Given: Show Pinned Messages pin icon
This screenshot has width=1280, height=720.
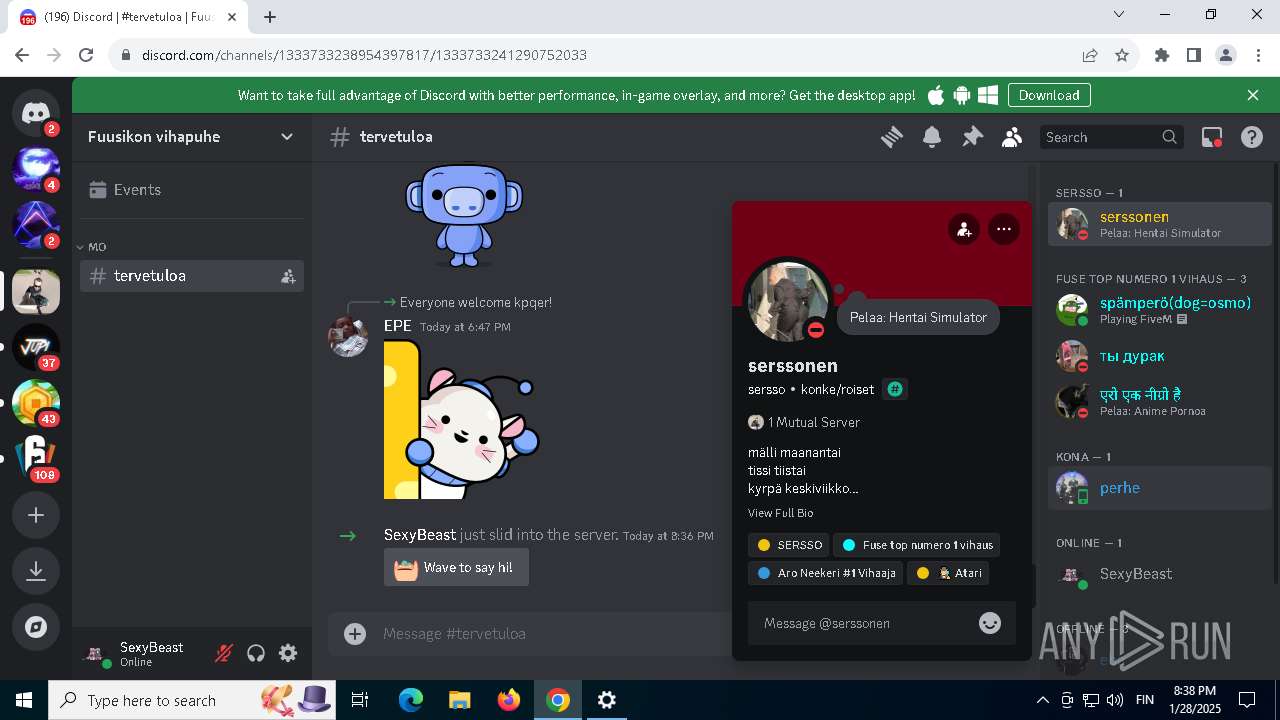Looking at the screenshot, I should (972, 137).
